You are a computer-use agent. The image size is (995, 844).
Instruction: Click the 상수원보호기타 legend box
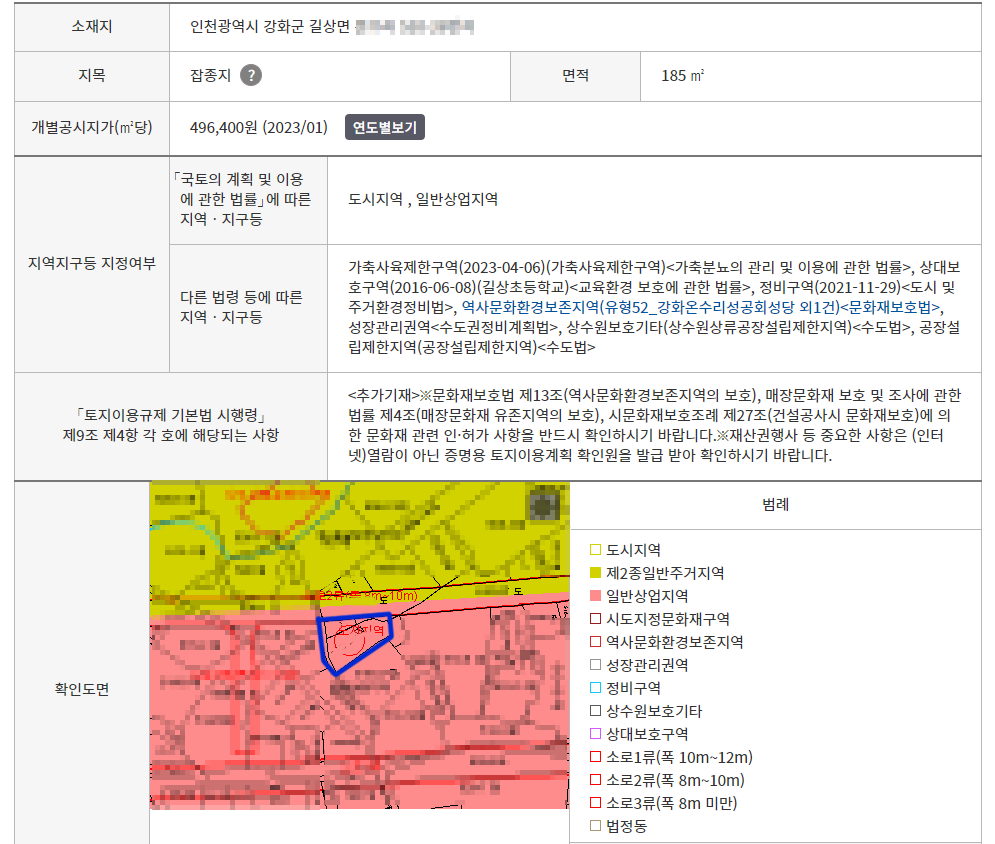point(595,711)
